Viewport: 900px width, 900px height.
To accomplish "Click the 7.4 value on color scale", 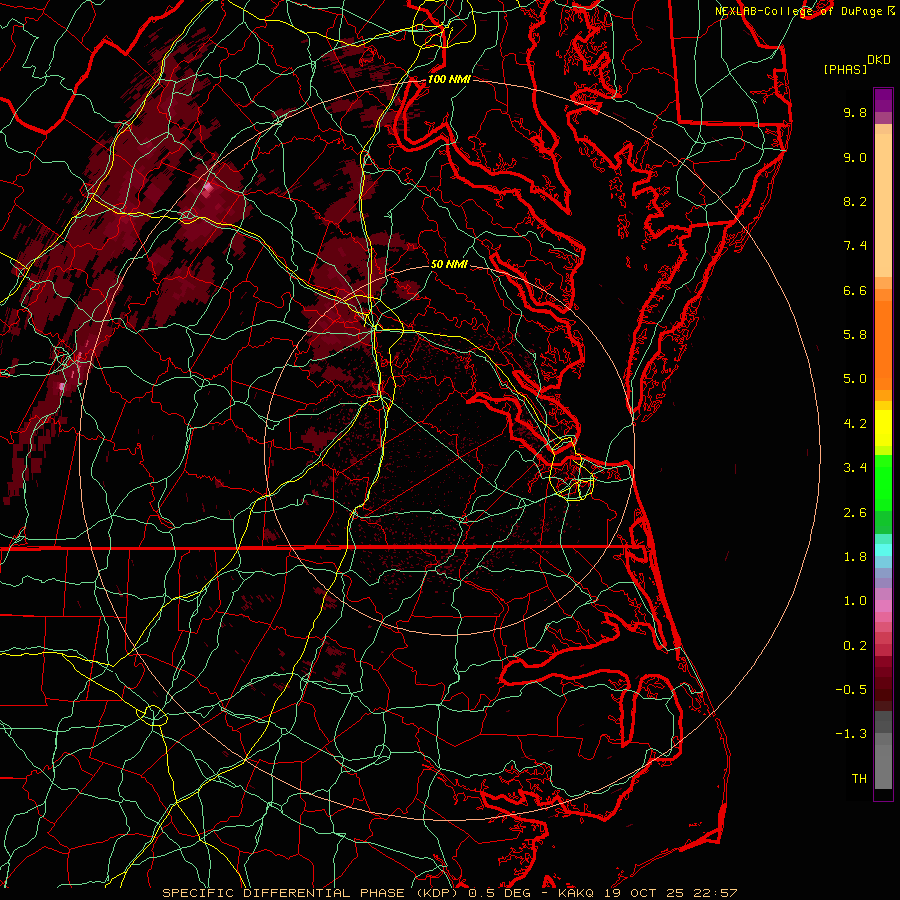I will click(855, 246).
